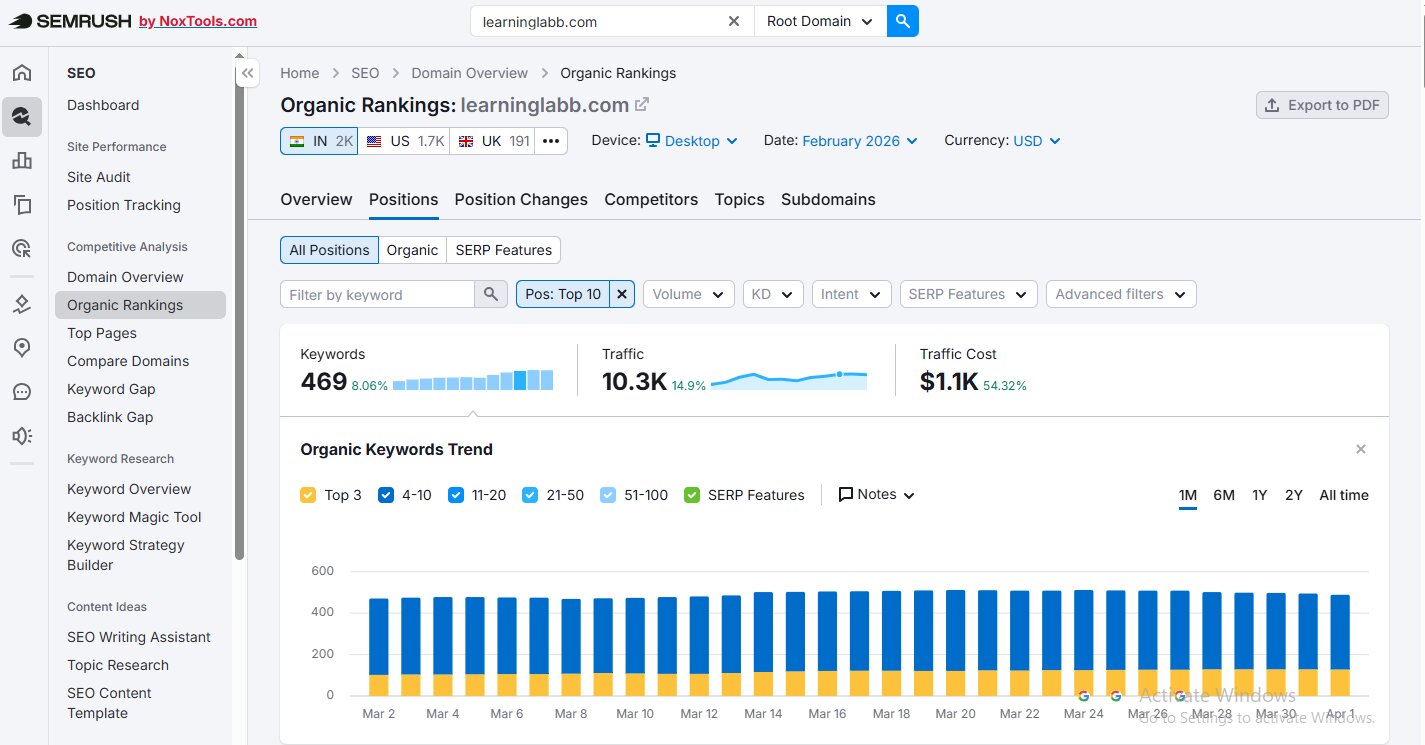Toggle the 11-20 positions checkbox
The image size is (1425, 745).
(x=456, y=495)
